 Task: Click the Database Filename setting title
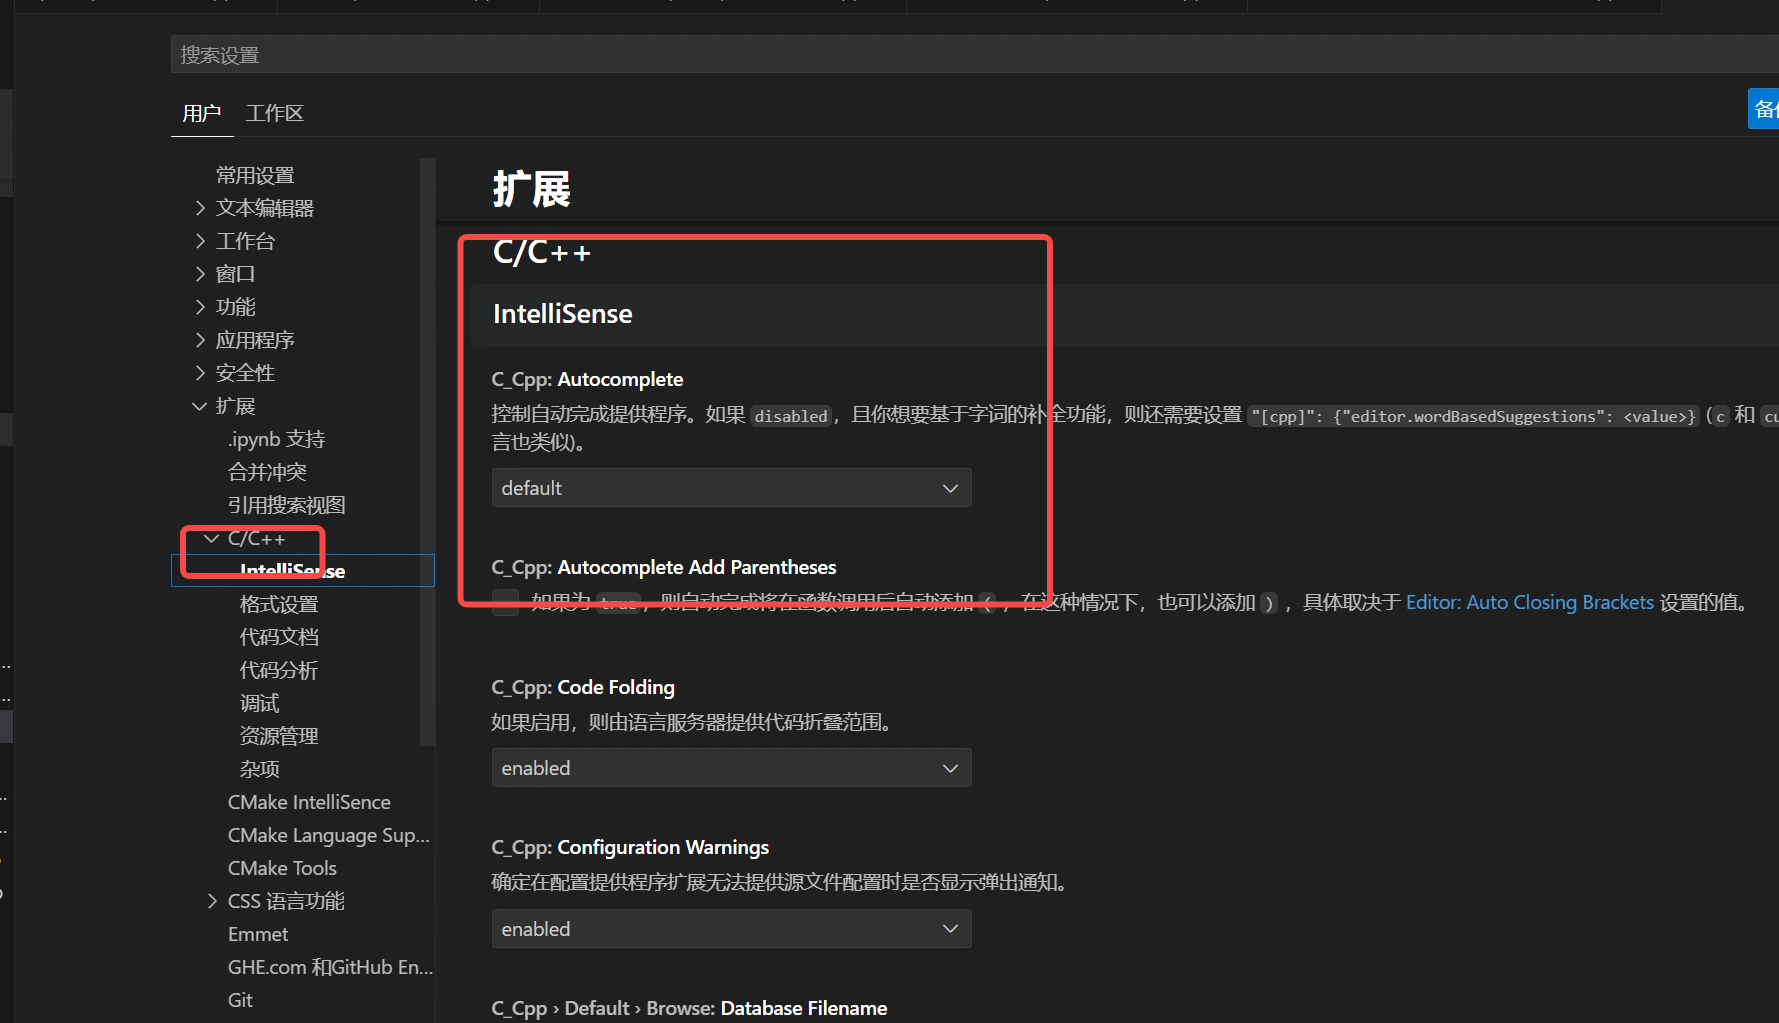689,1008
